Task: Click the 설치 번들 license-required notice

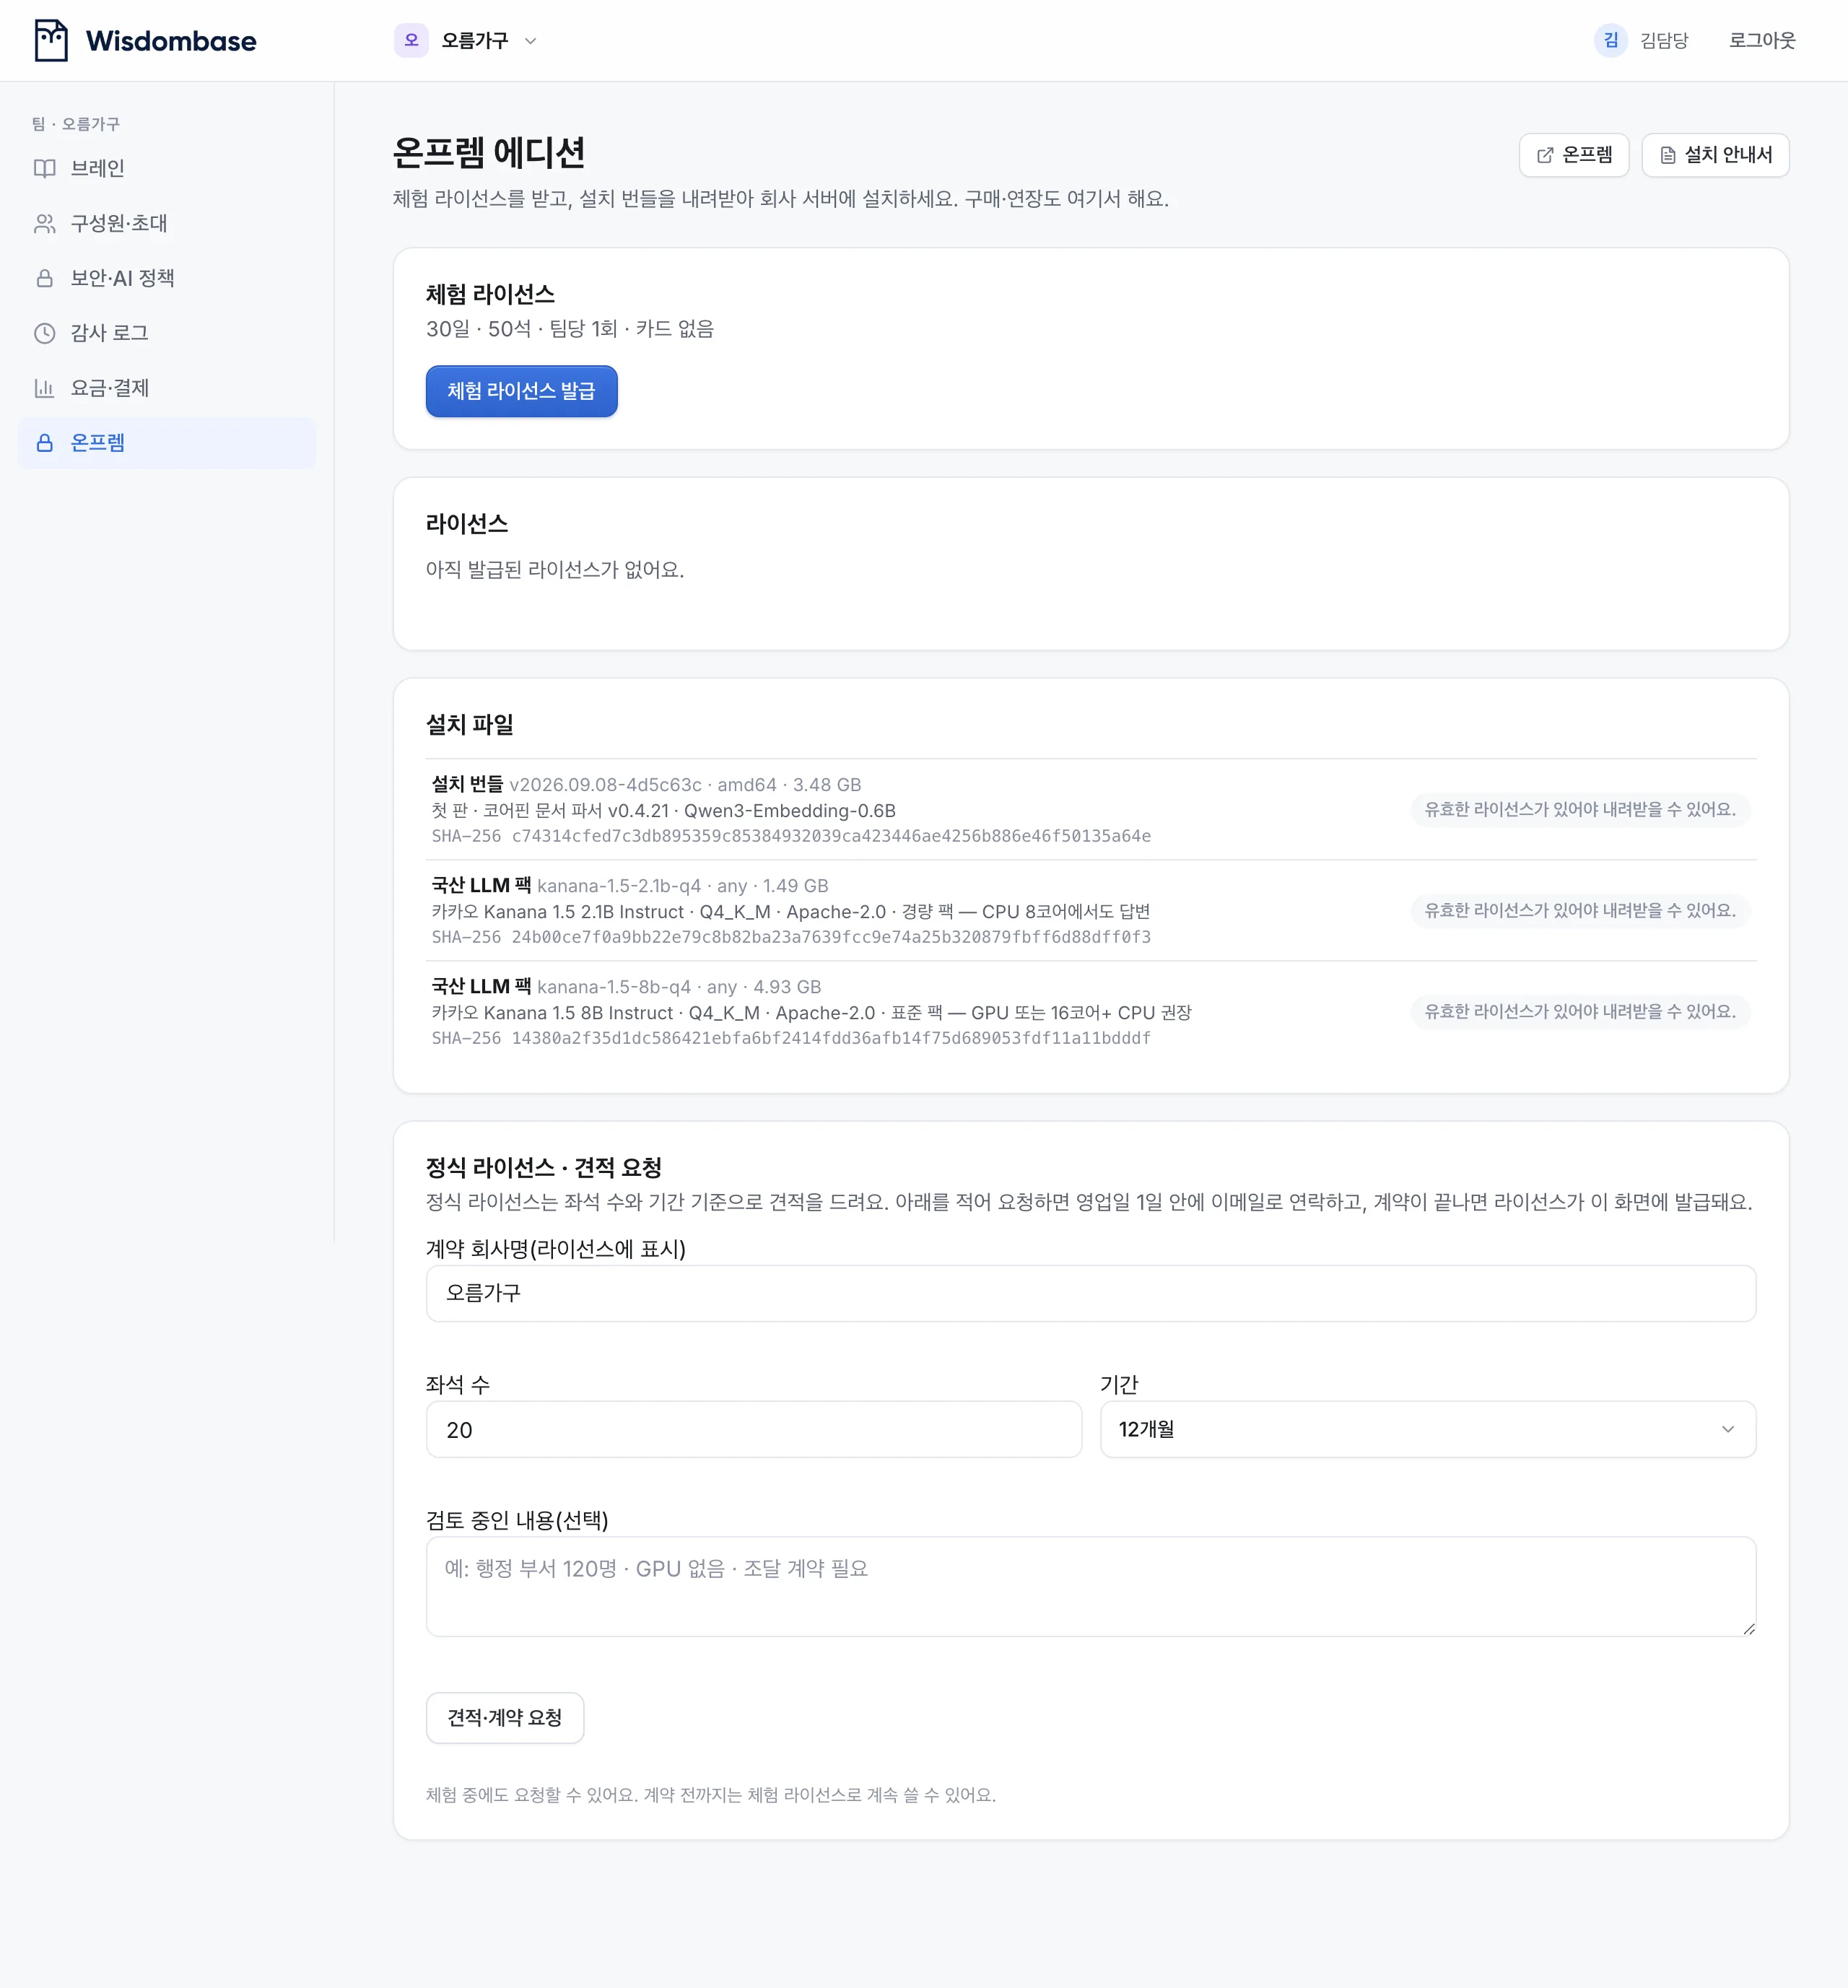Action: [1580, 810]
